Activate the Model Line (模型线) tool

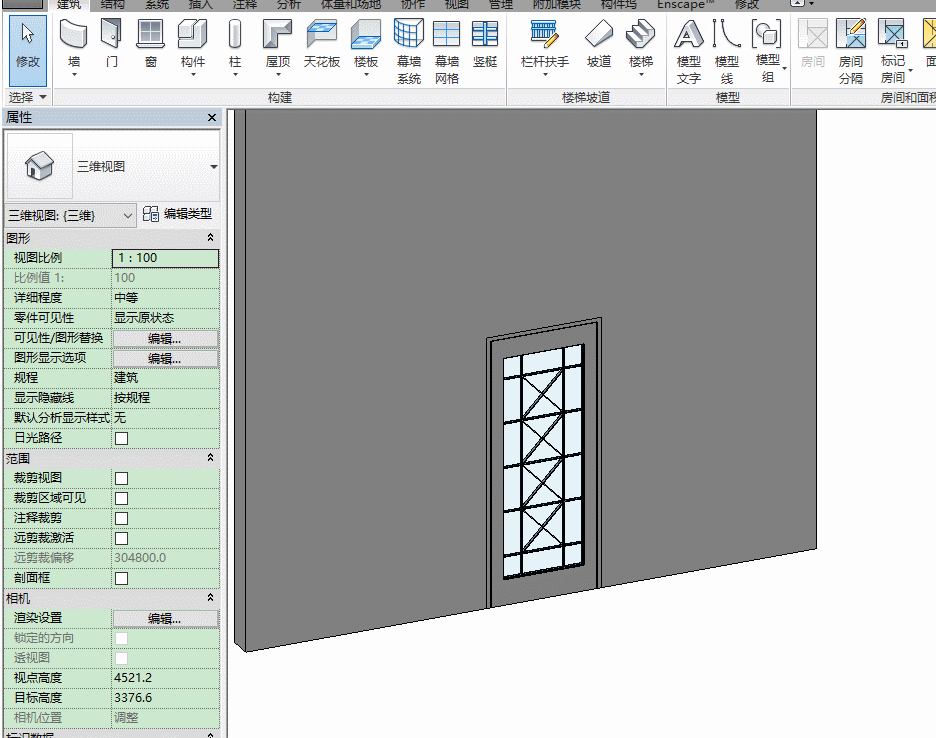click(726, 51)
